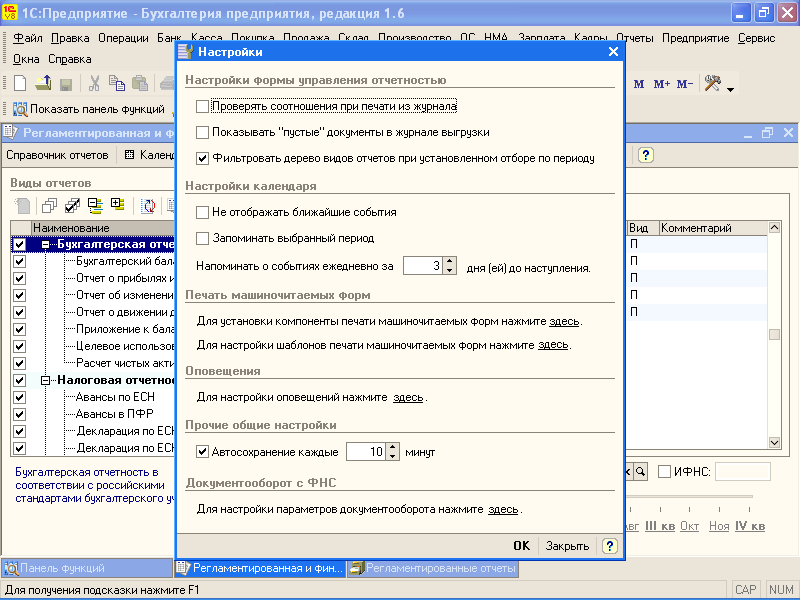Toggle Показывать пустые документы в журнале выгрузки
This screenshot has width=800, height=600.
[x=203, y=132]
